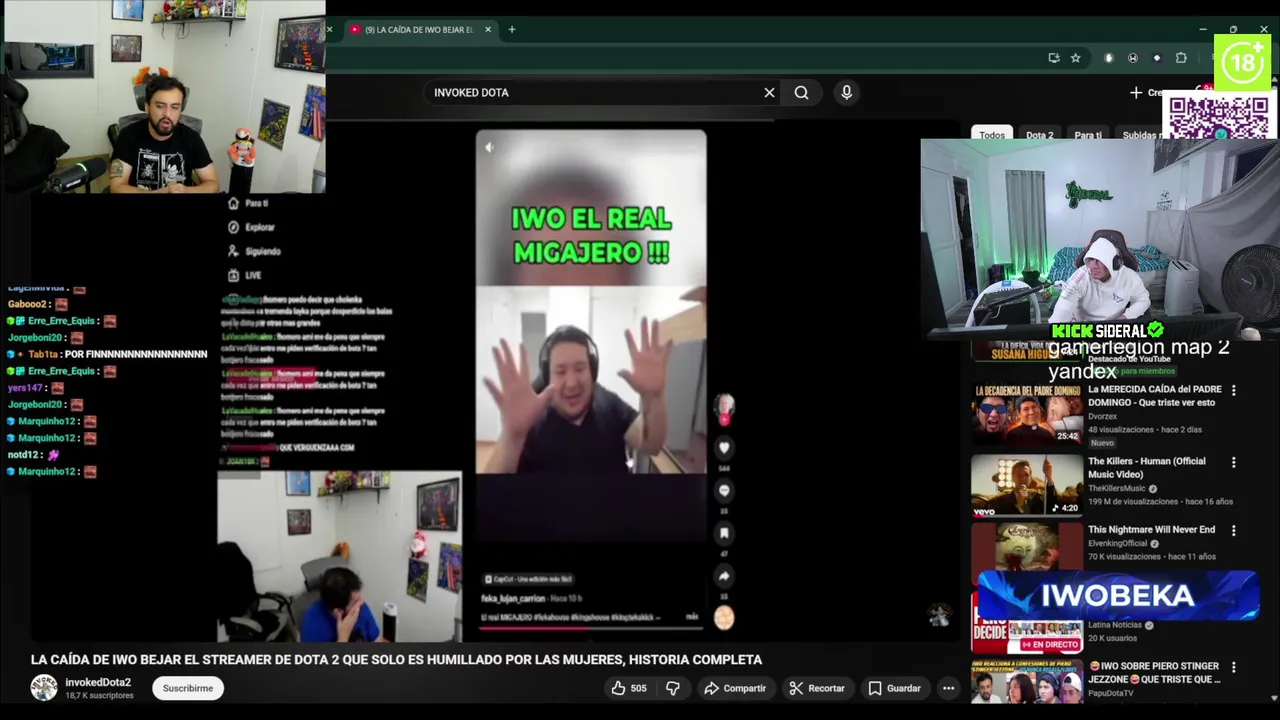Click the Nuevo badge under Dvorzex video

(1102, 443)
